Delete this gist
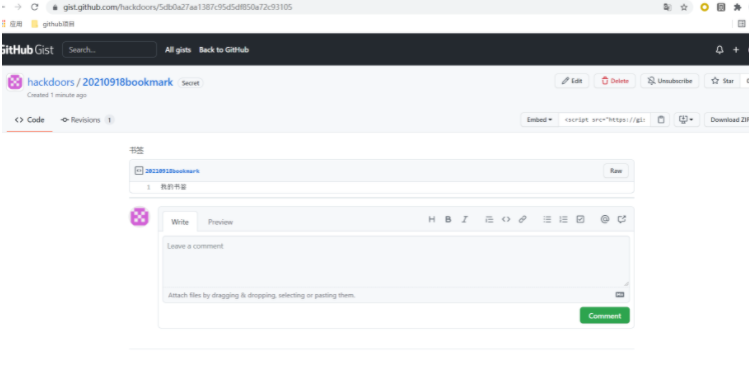Image resolution: width=749 pixels, height=366 pixels. pos(615,81)
